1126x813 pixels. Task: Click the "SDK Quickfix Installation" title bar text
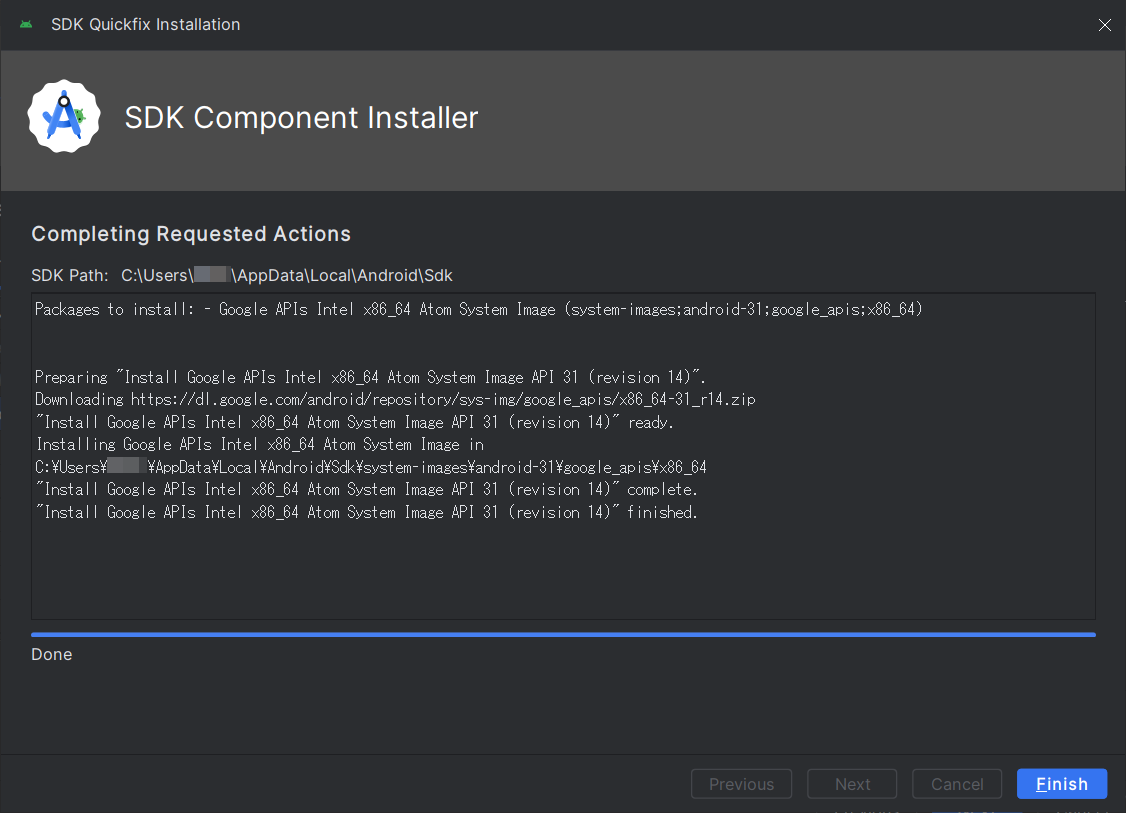pyautogui.click(x=146, y=25)
